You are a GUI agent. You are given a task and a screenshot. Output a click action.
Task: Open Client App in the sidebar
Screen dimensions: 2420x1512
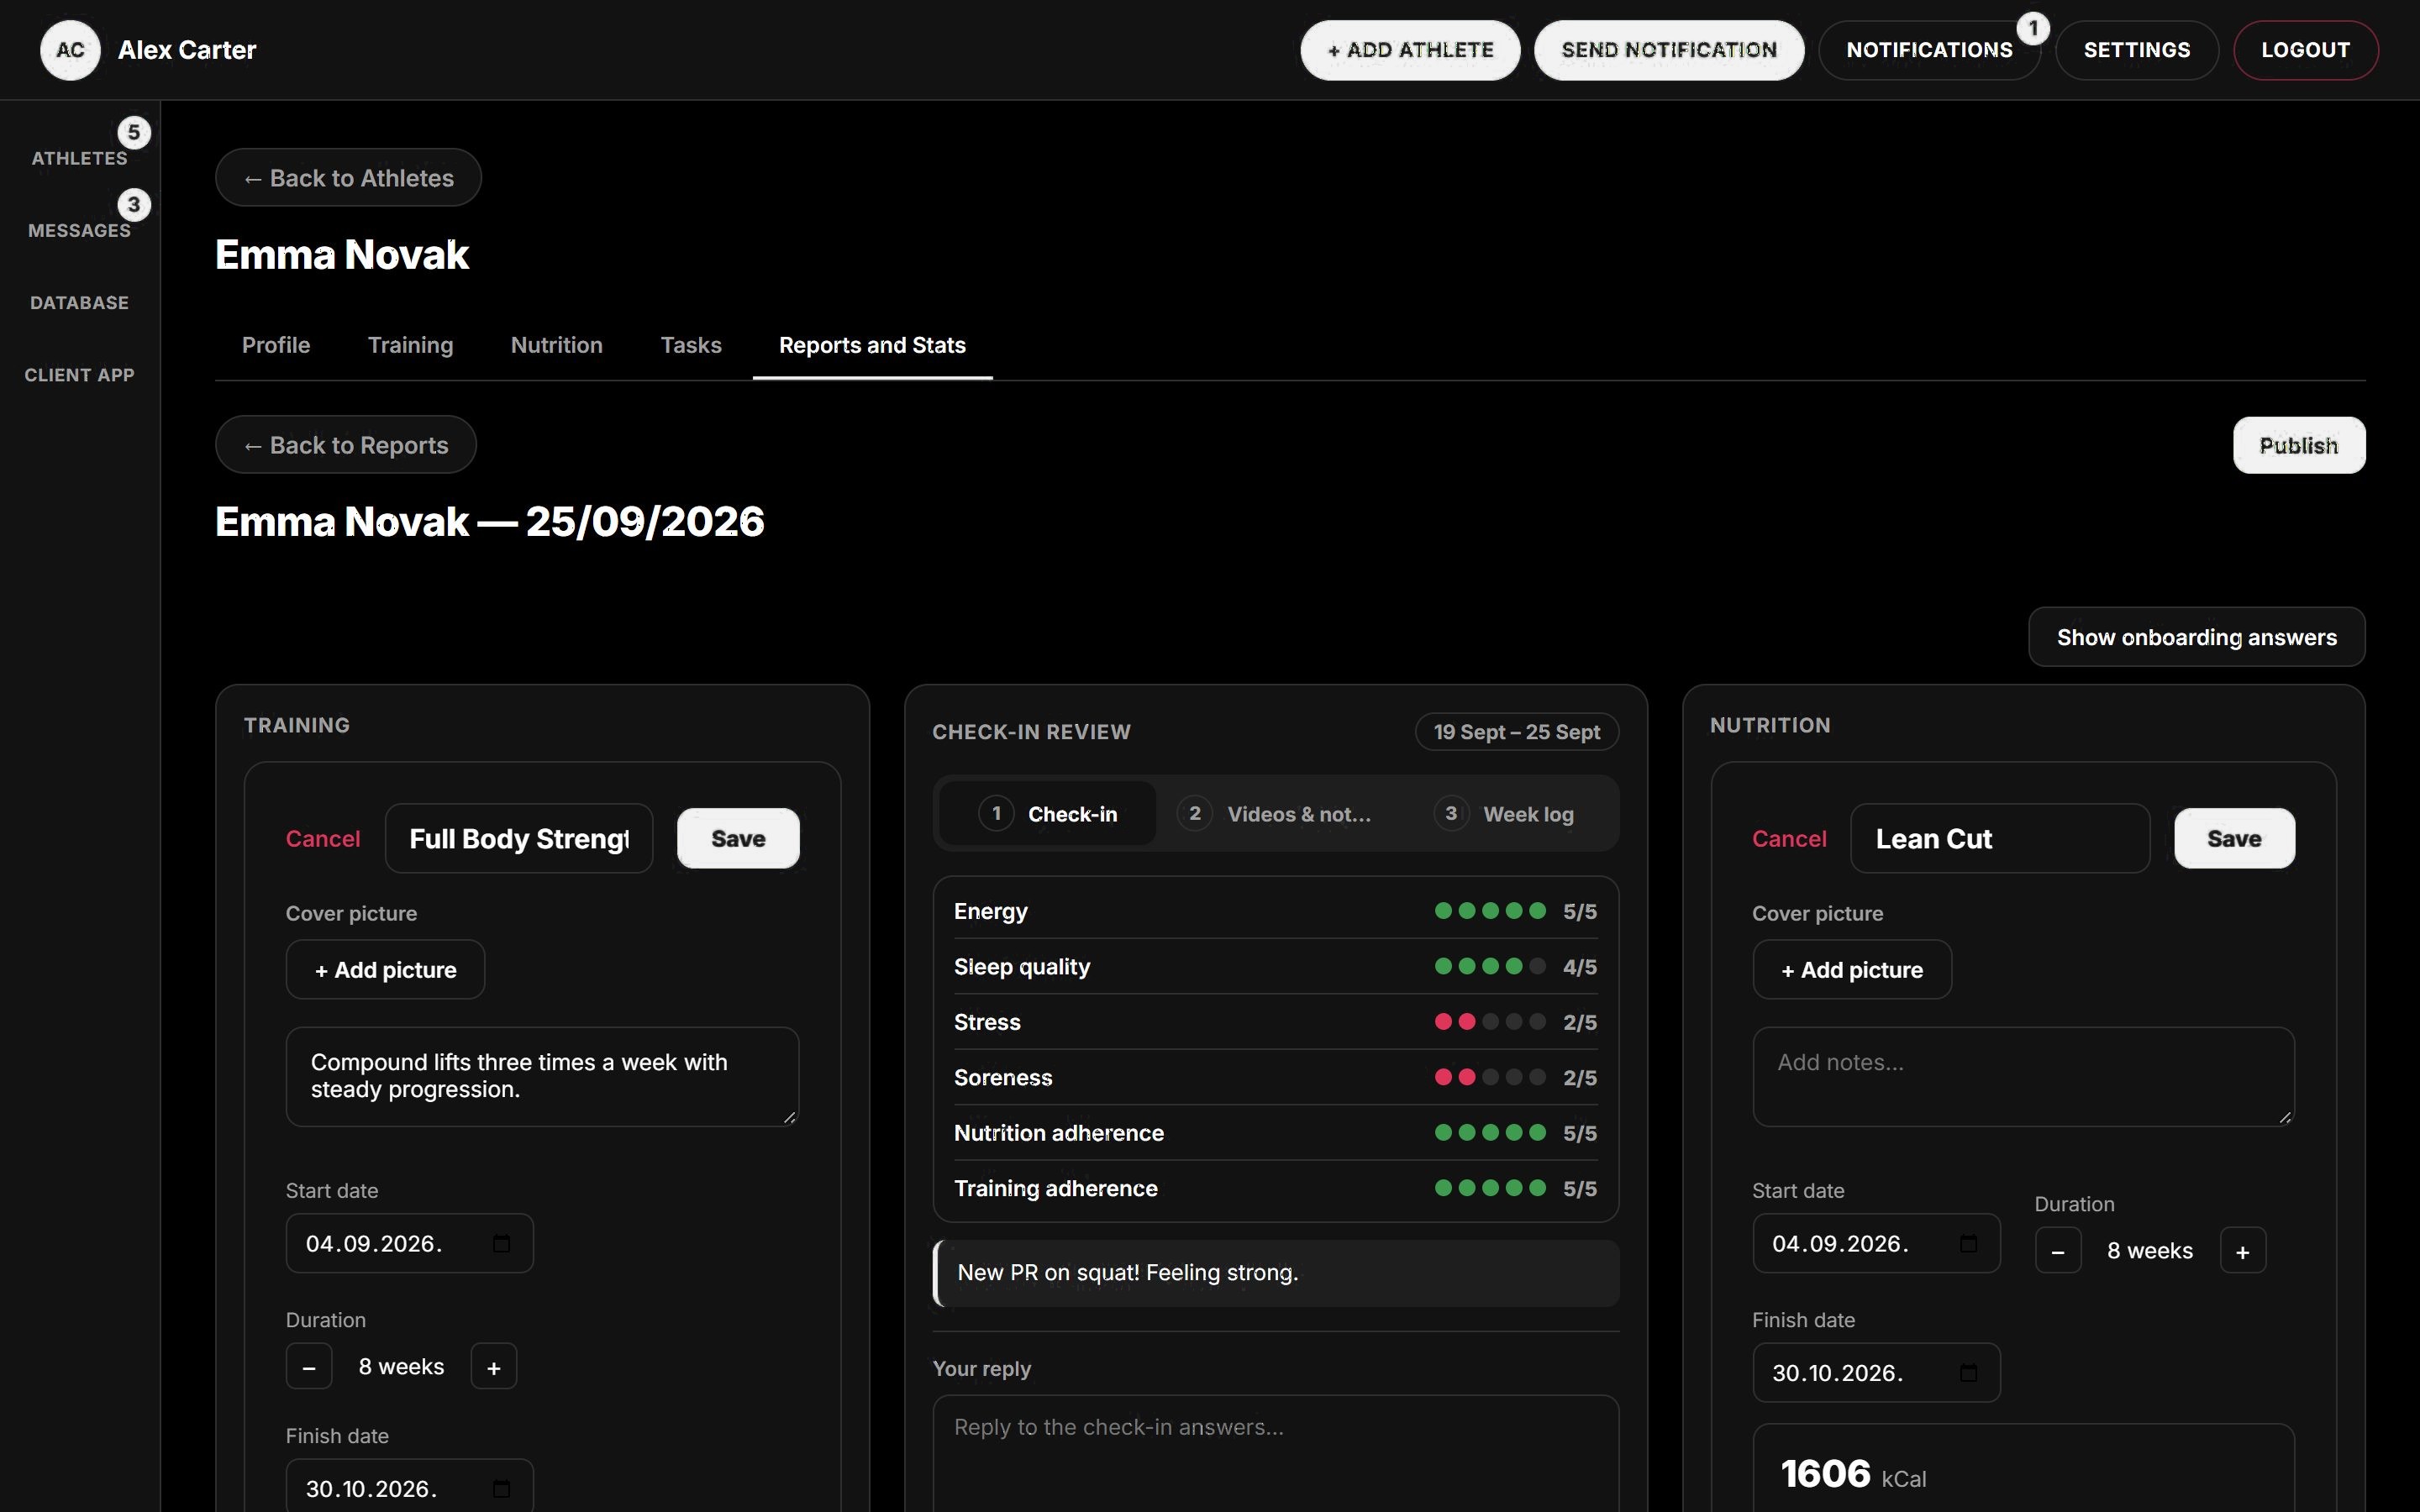pyautogui.click(x=80, y=375)
